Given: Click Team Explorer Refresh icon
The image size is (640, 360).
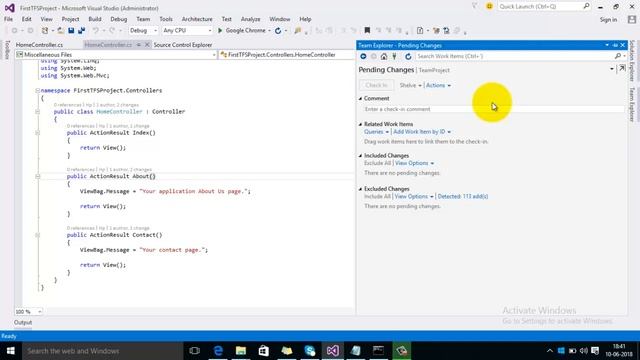Looking at the screenshot, I should tap(408, 56).
